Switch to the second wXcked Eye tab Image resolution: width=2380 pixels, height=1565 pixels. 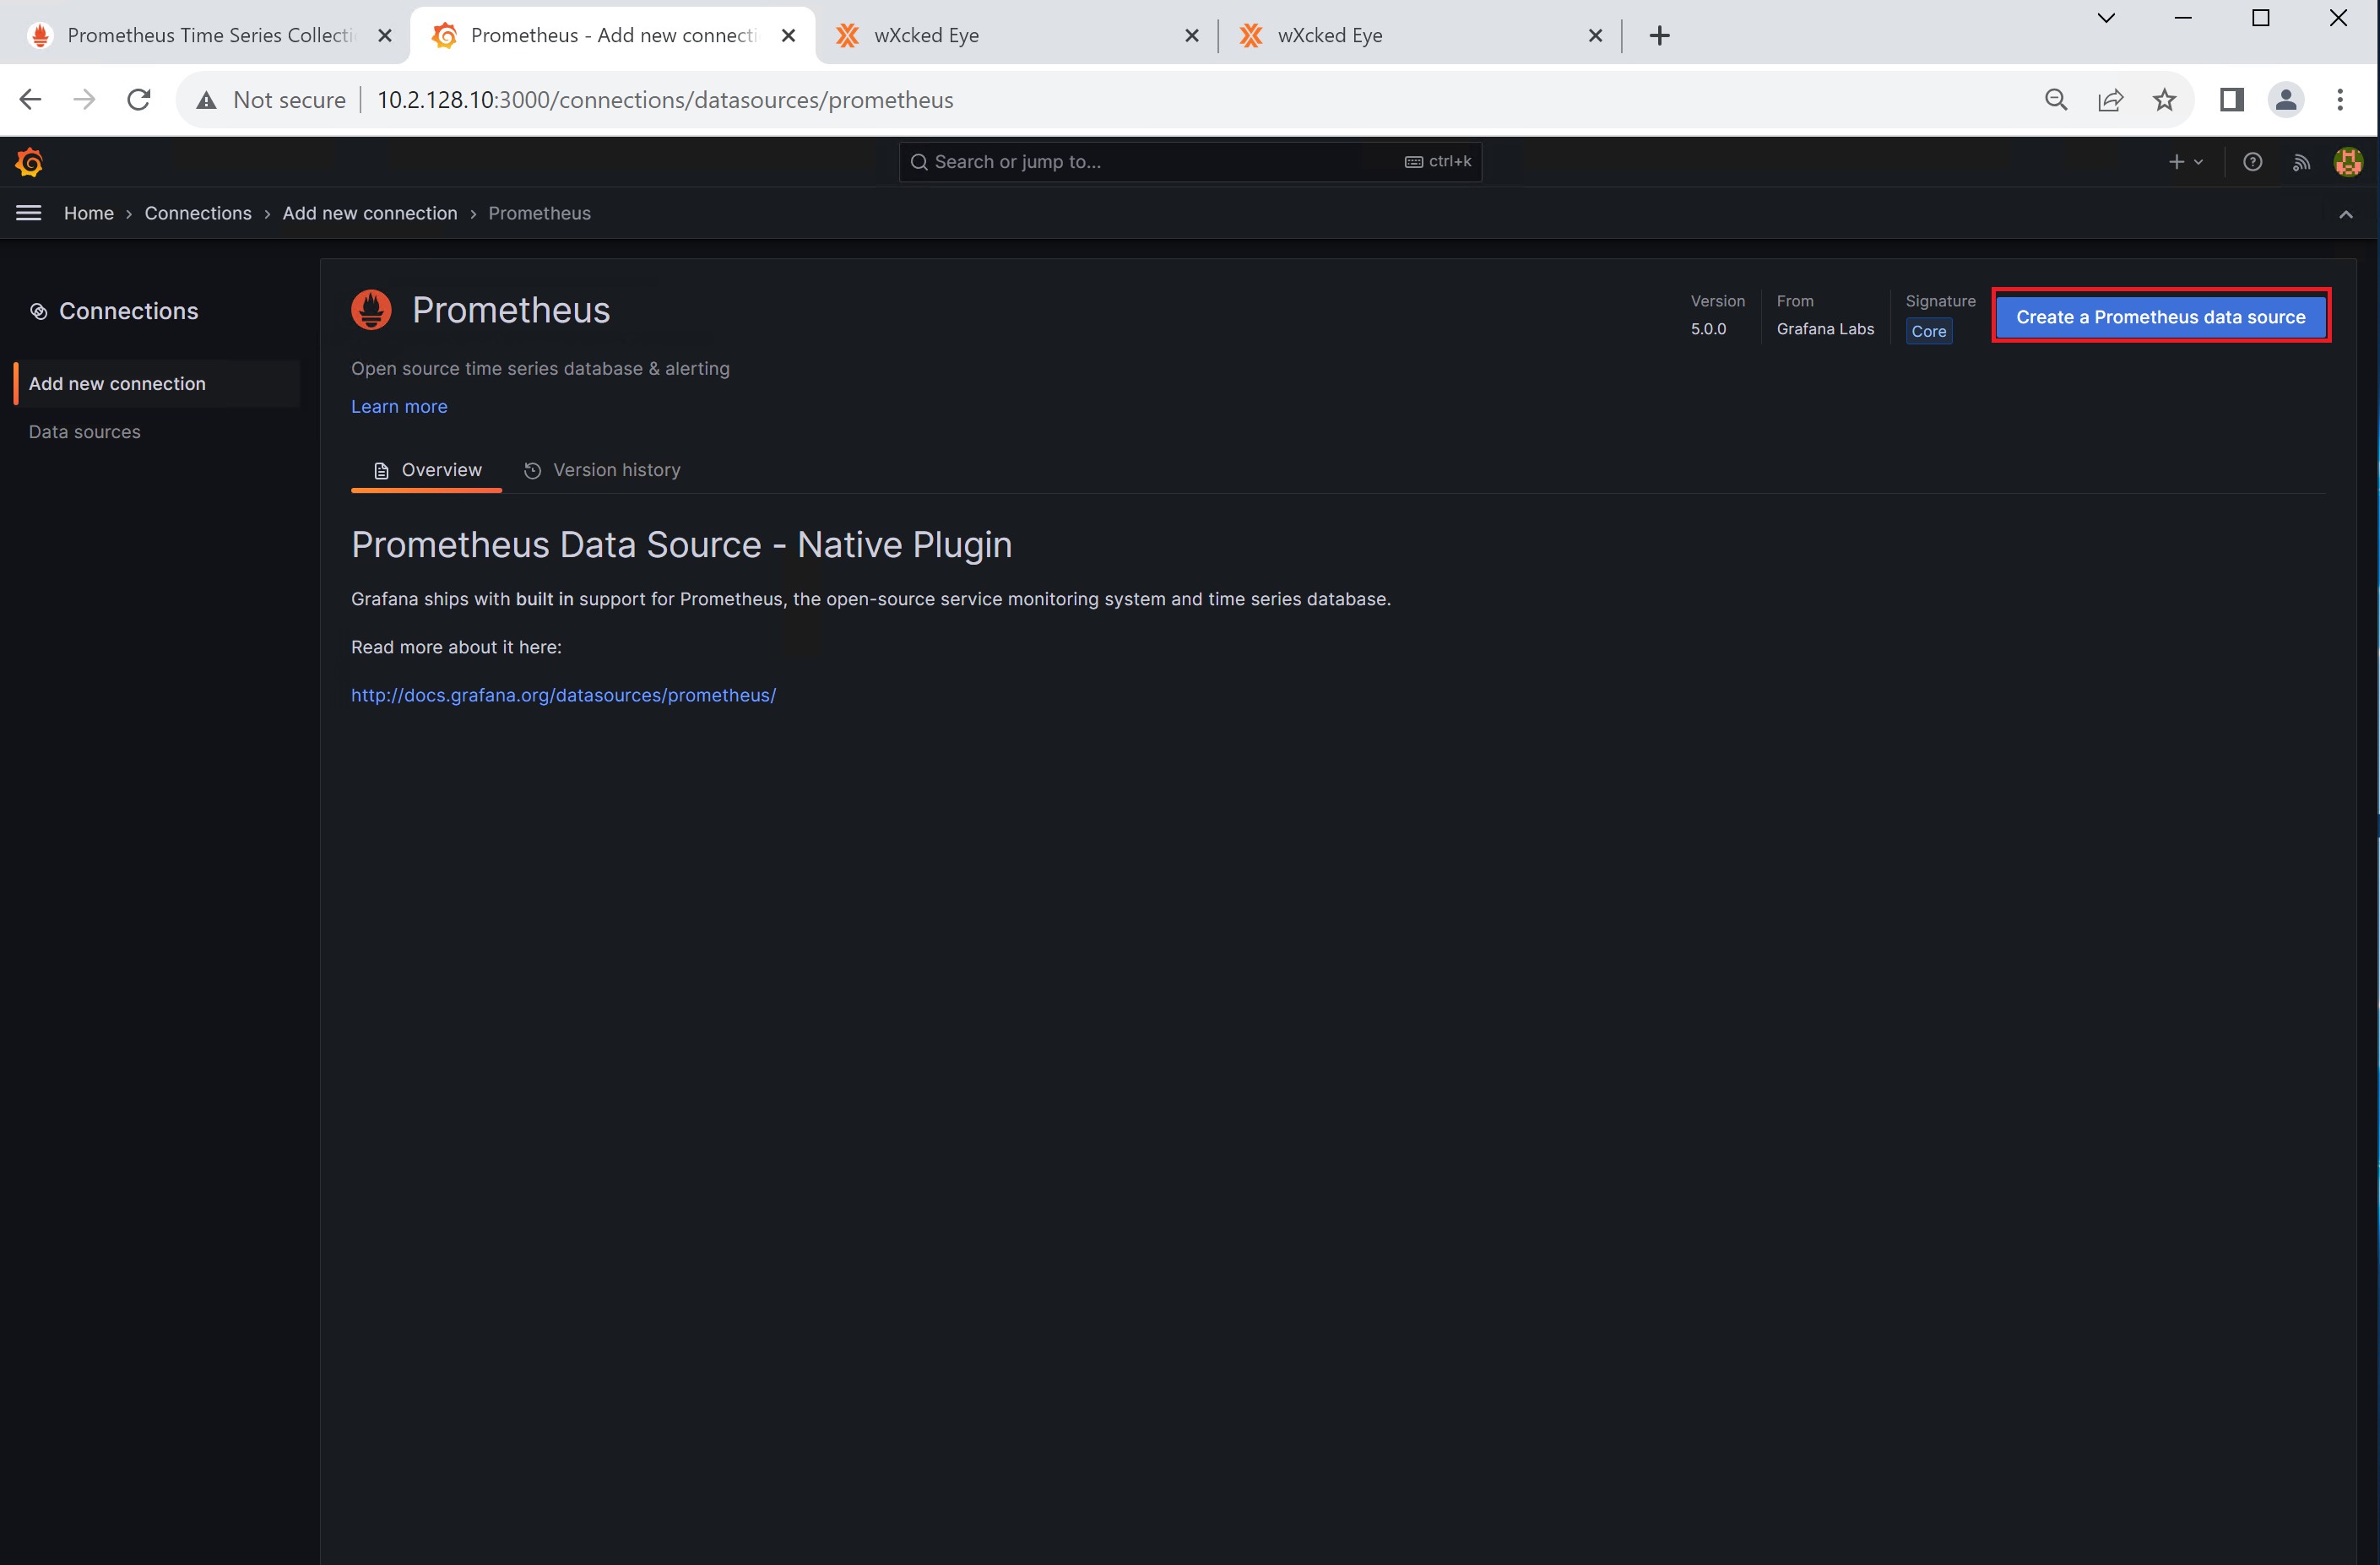[1418, 36]
